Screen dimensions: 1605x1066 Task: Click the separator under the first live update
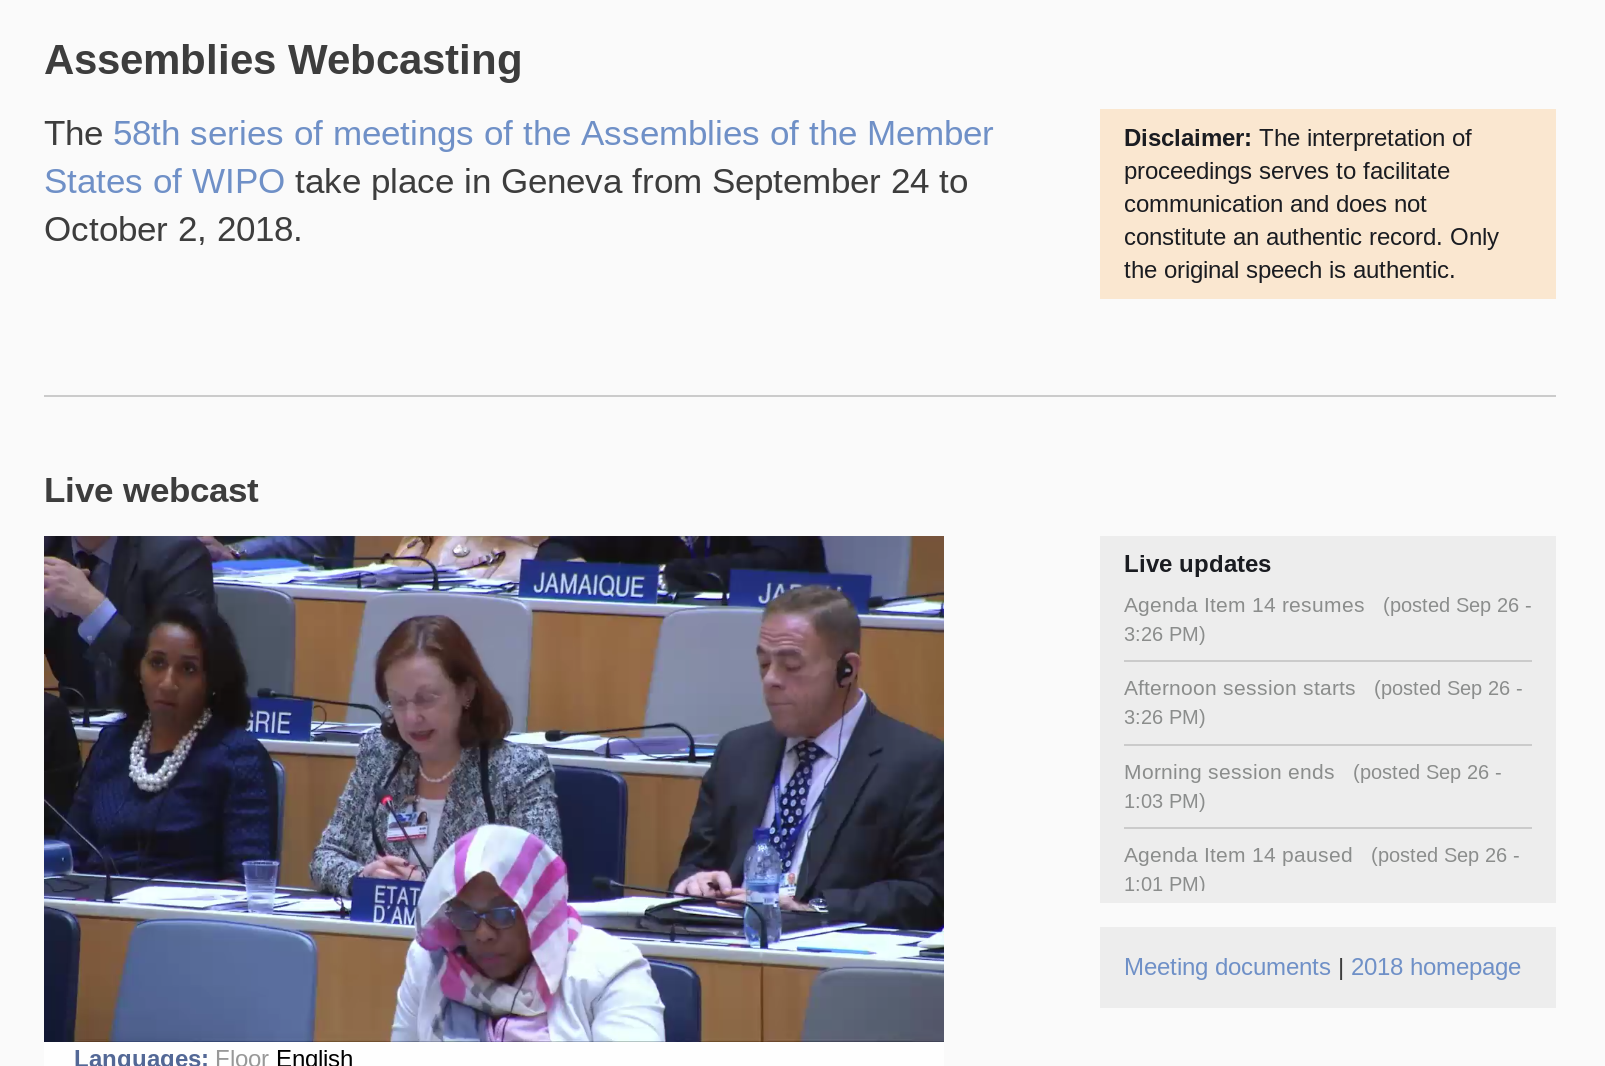(x=1327, y=659)
